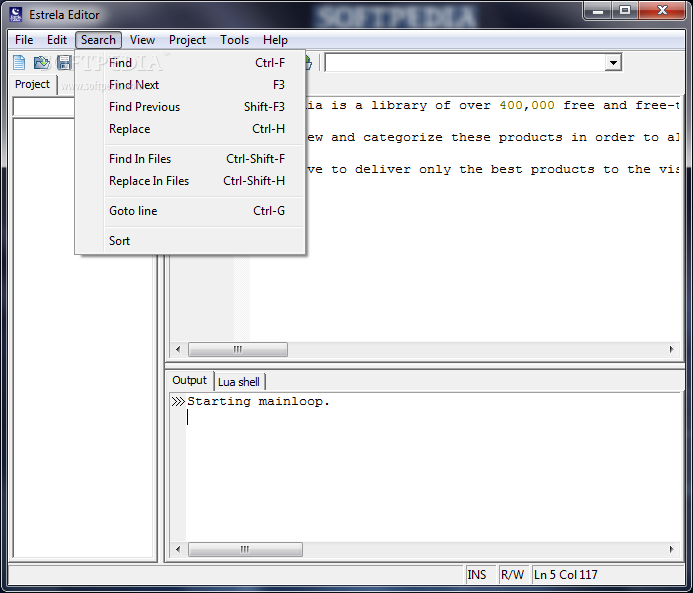Click output pane scrollbar right arrow
Viewport: 693px width, 593px height.
[x=671, y=549]
